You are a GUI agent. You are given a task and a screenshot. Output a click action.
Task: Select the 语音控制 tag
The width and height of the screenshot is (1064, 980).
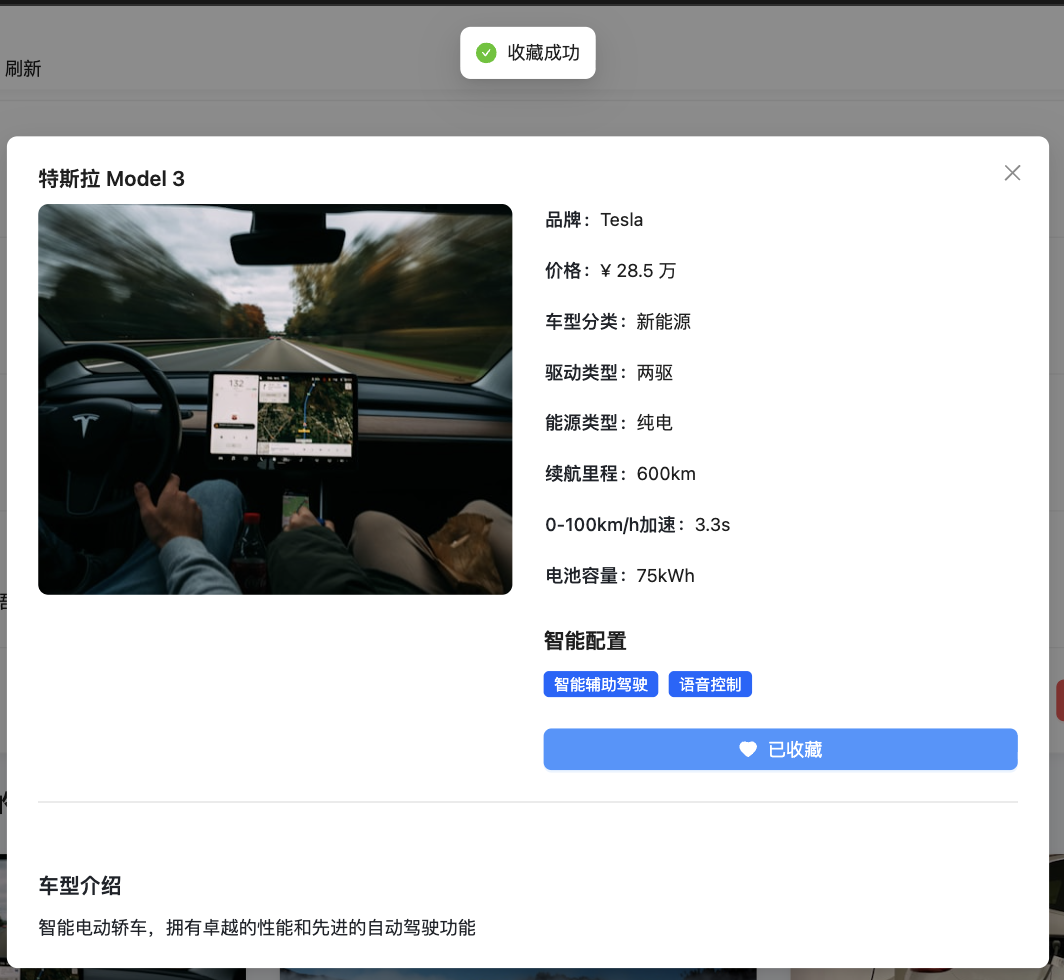tap(710, 684)
